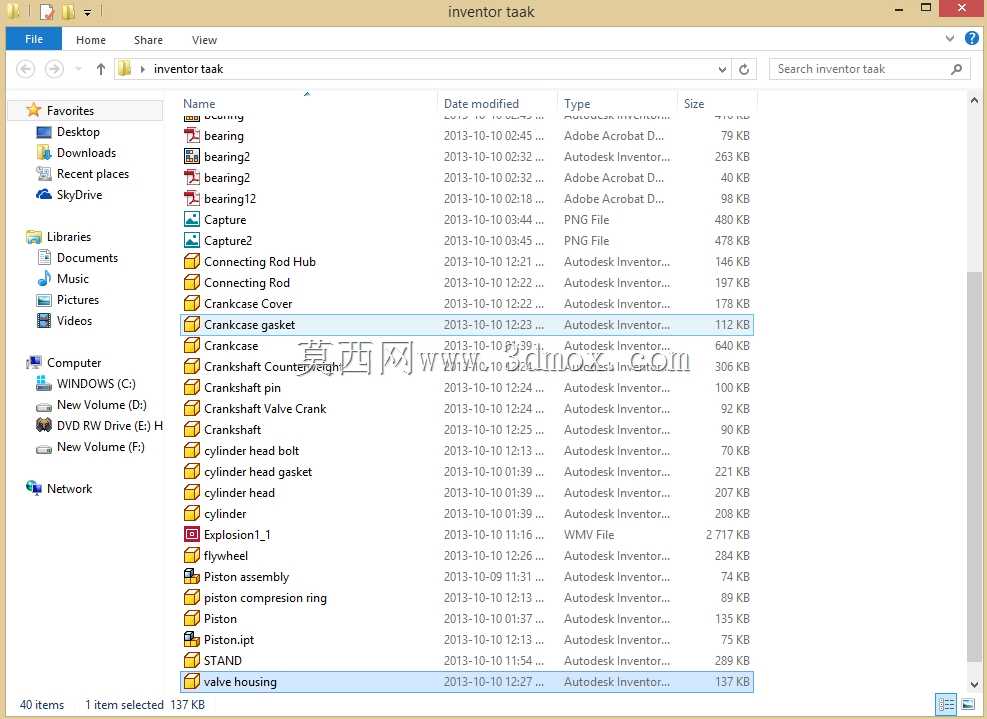Select Connecting Rod Hub part icon
The width and height of the screenshot is (987, 719).
point(191,261)
